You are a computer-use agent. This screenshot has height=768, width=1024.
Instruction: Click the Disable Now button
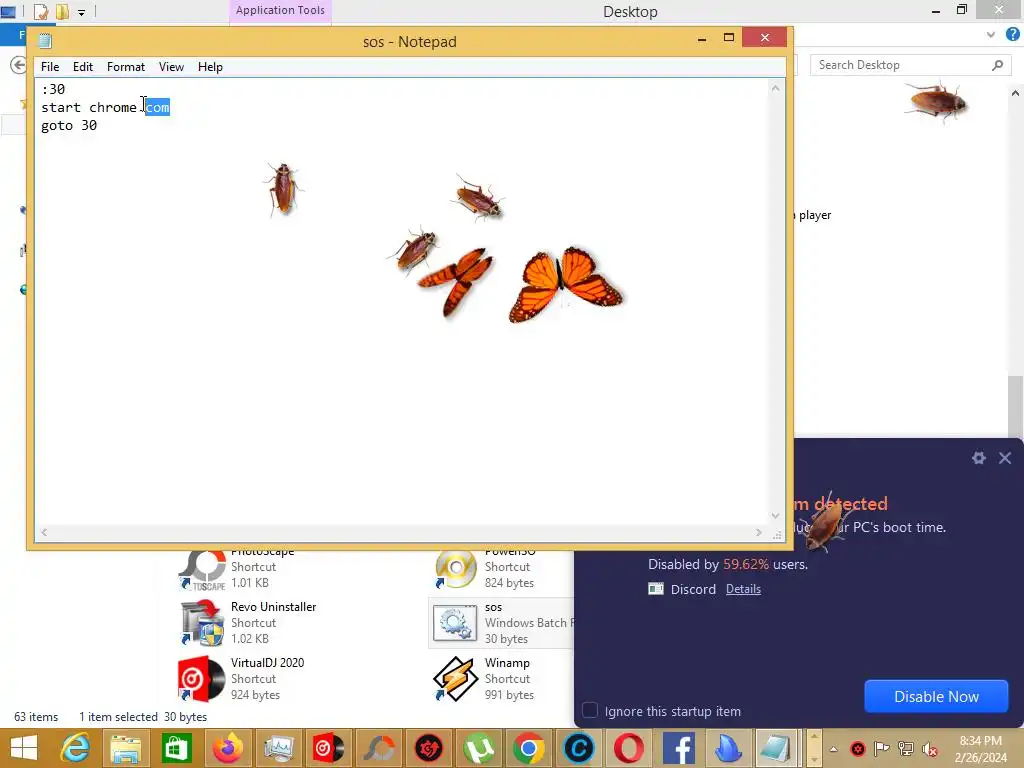point(936,696)
